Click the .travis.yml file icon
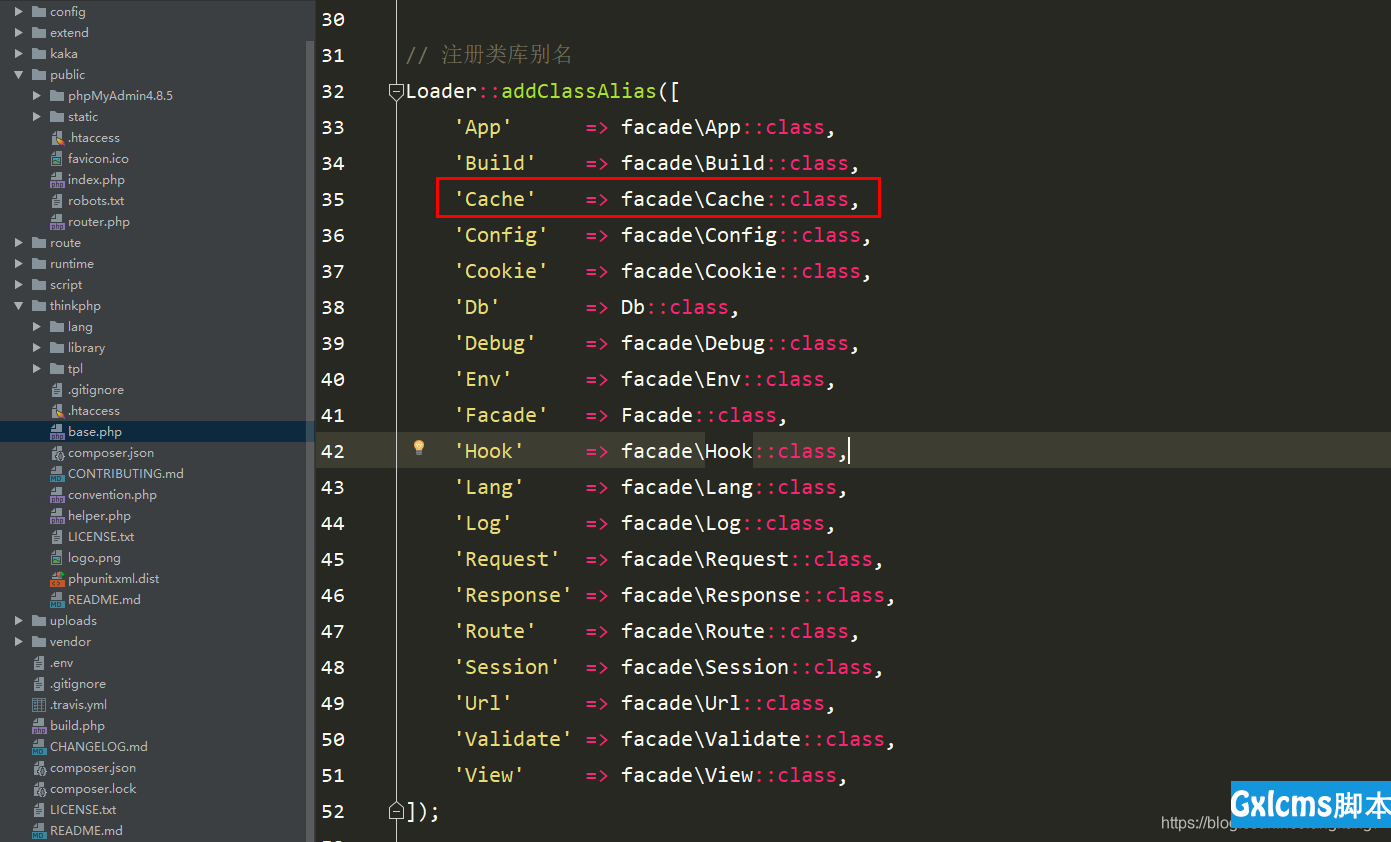 [39, 705]
